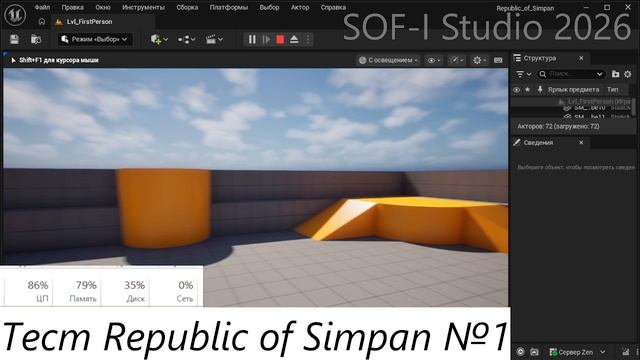Click the star column header icon

(527, 89)
